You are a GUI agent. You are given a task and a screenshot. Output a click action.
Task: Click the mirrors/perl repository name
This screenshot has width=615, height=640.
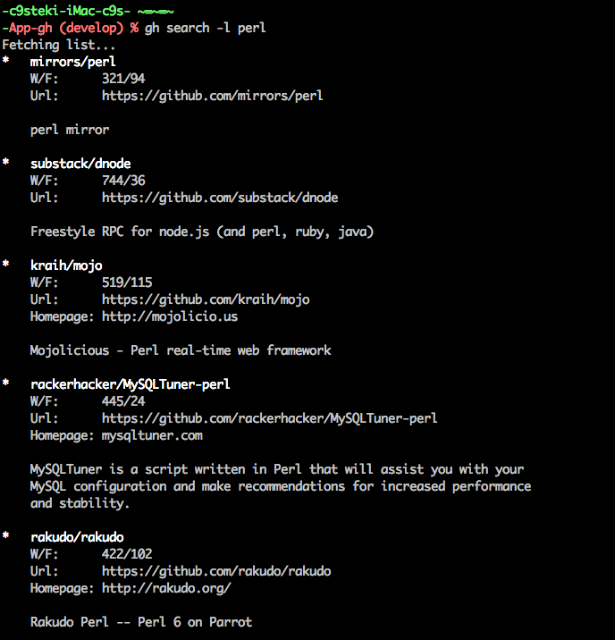tap(73, 62)
